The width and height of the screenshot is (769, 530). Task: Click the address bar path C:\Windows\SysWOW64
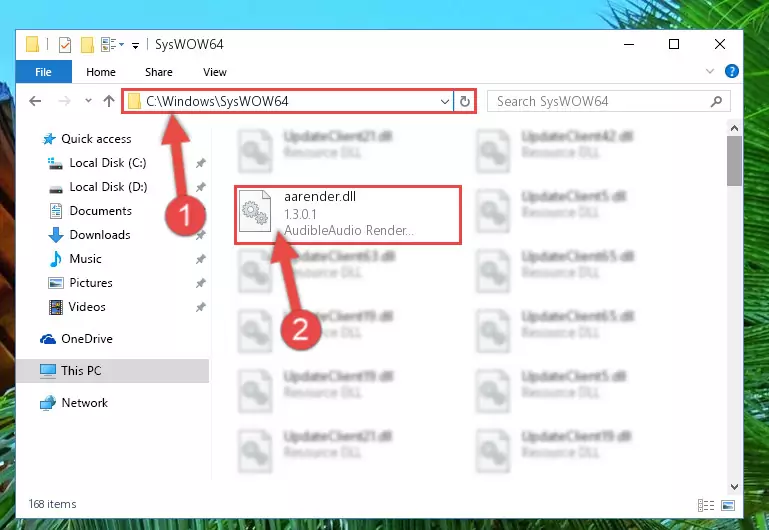click(217, 101)
